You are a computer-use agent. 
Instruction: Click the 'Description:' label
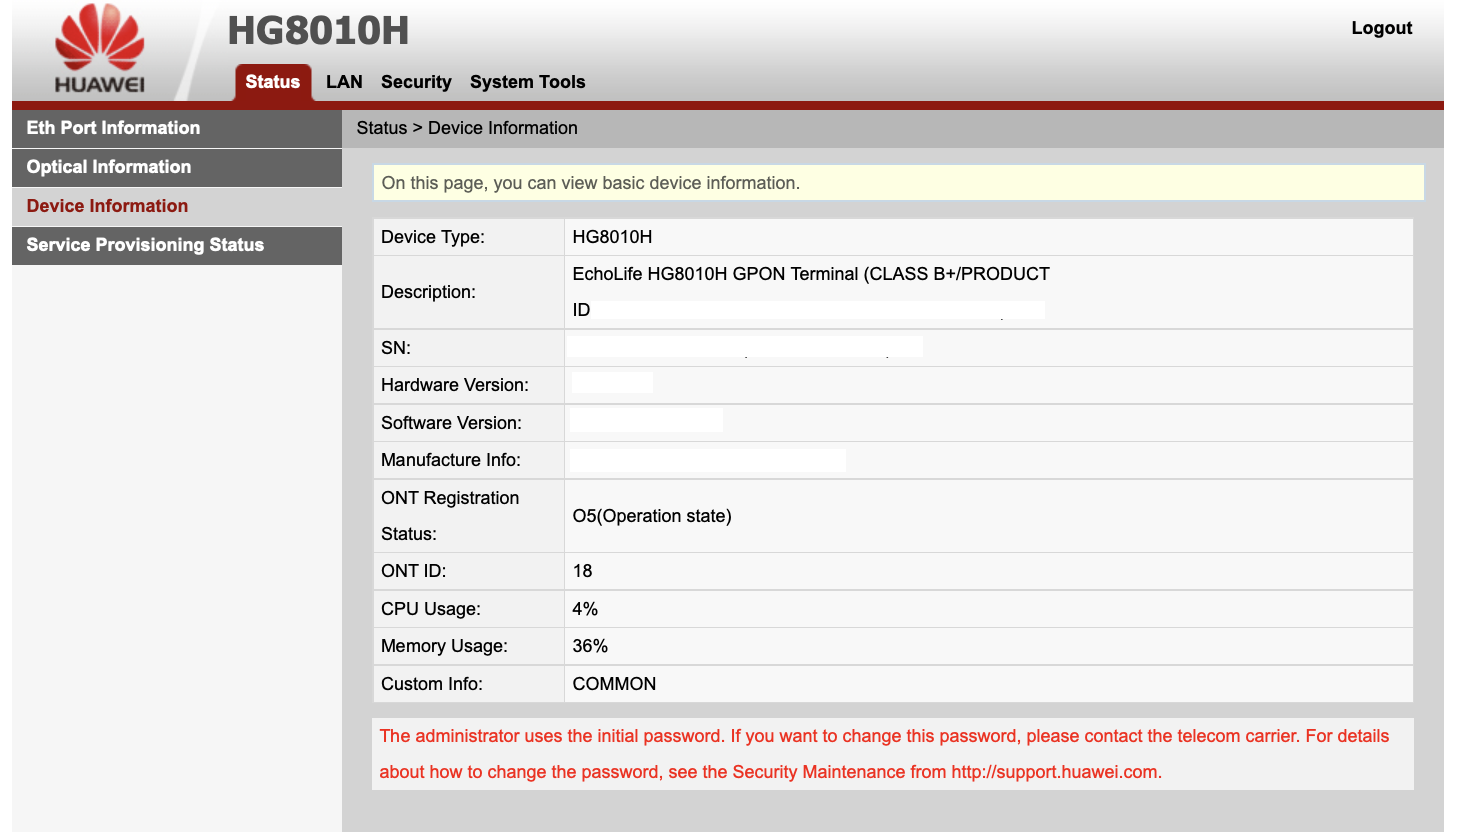428,292
